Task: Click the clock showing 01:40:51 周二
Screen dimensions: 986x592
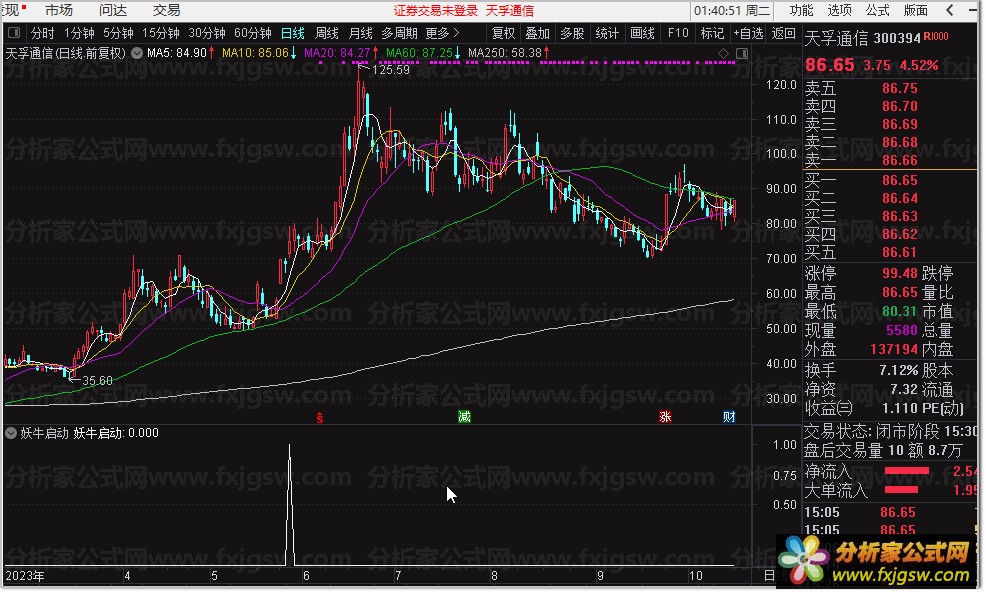Action: 732,11
